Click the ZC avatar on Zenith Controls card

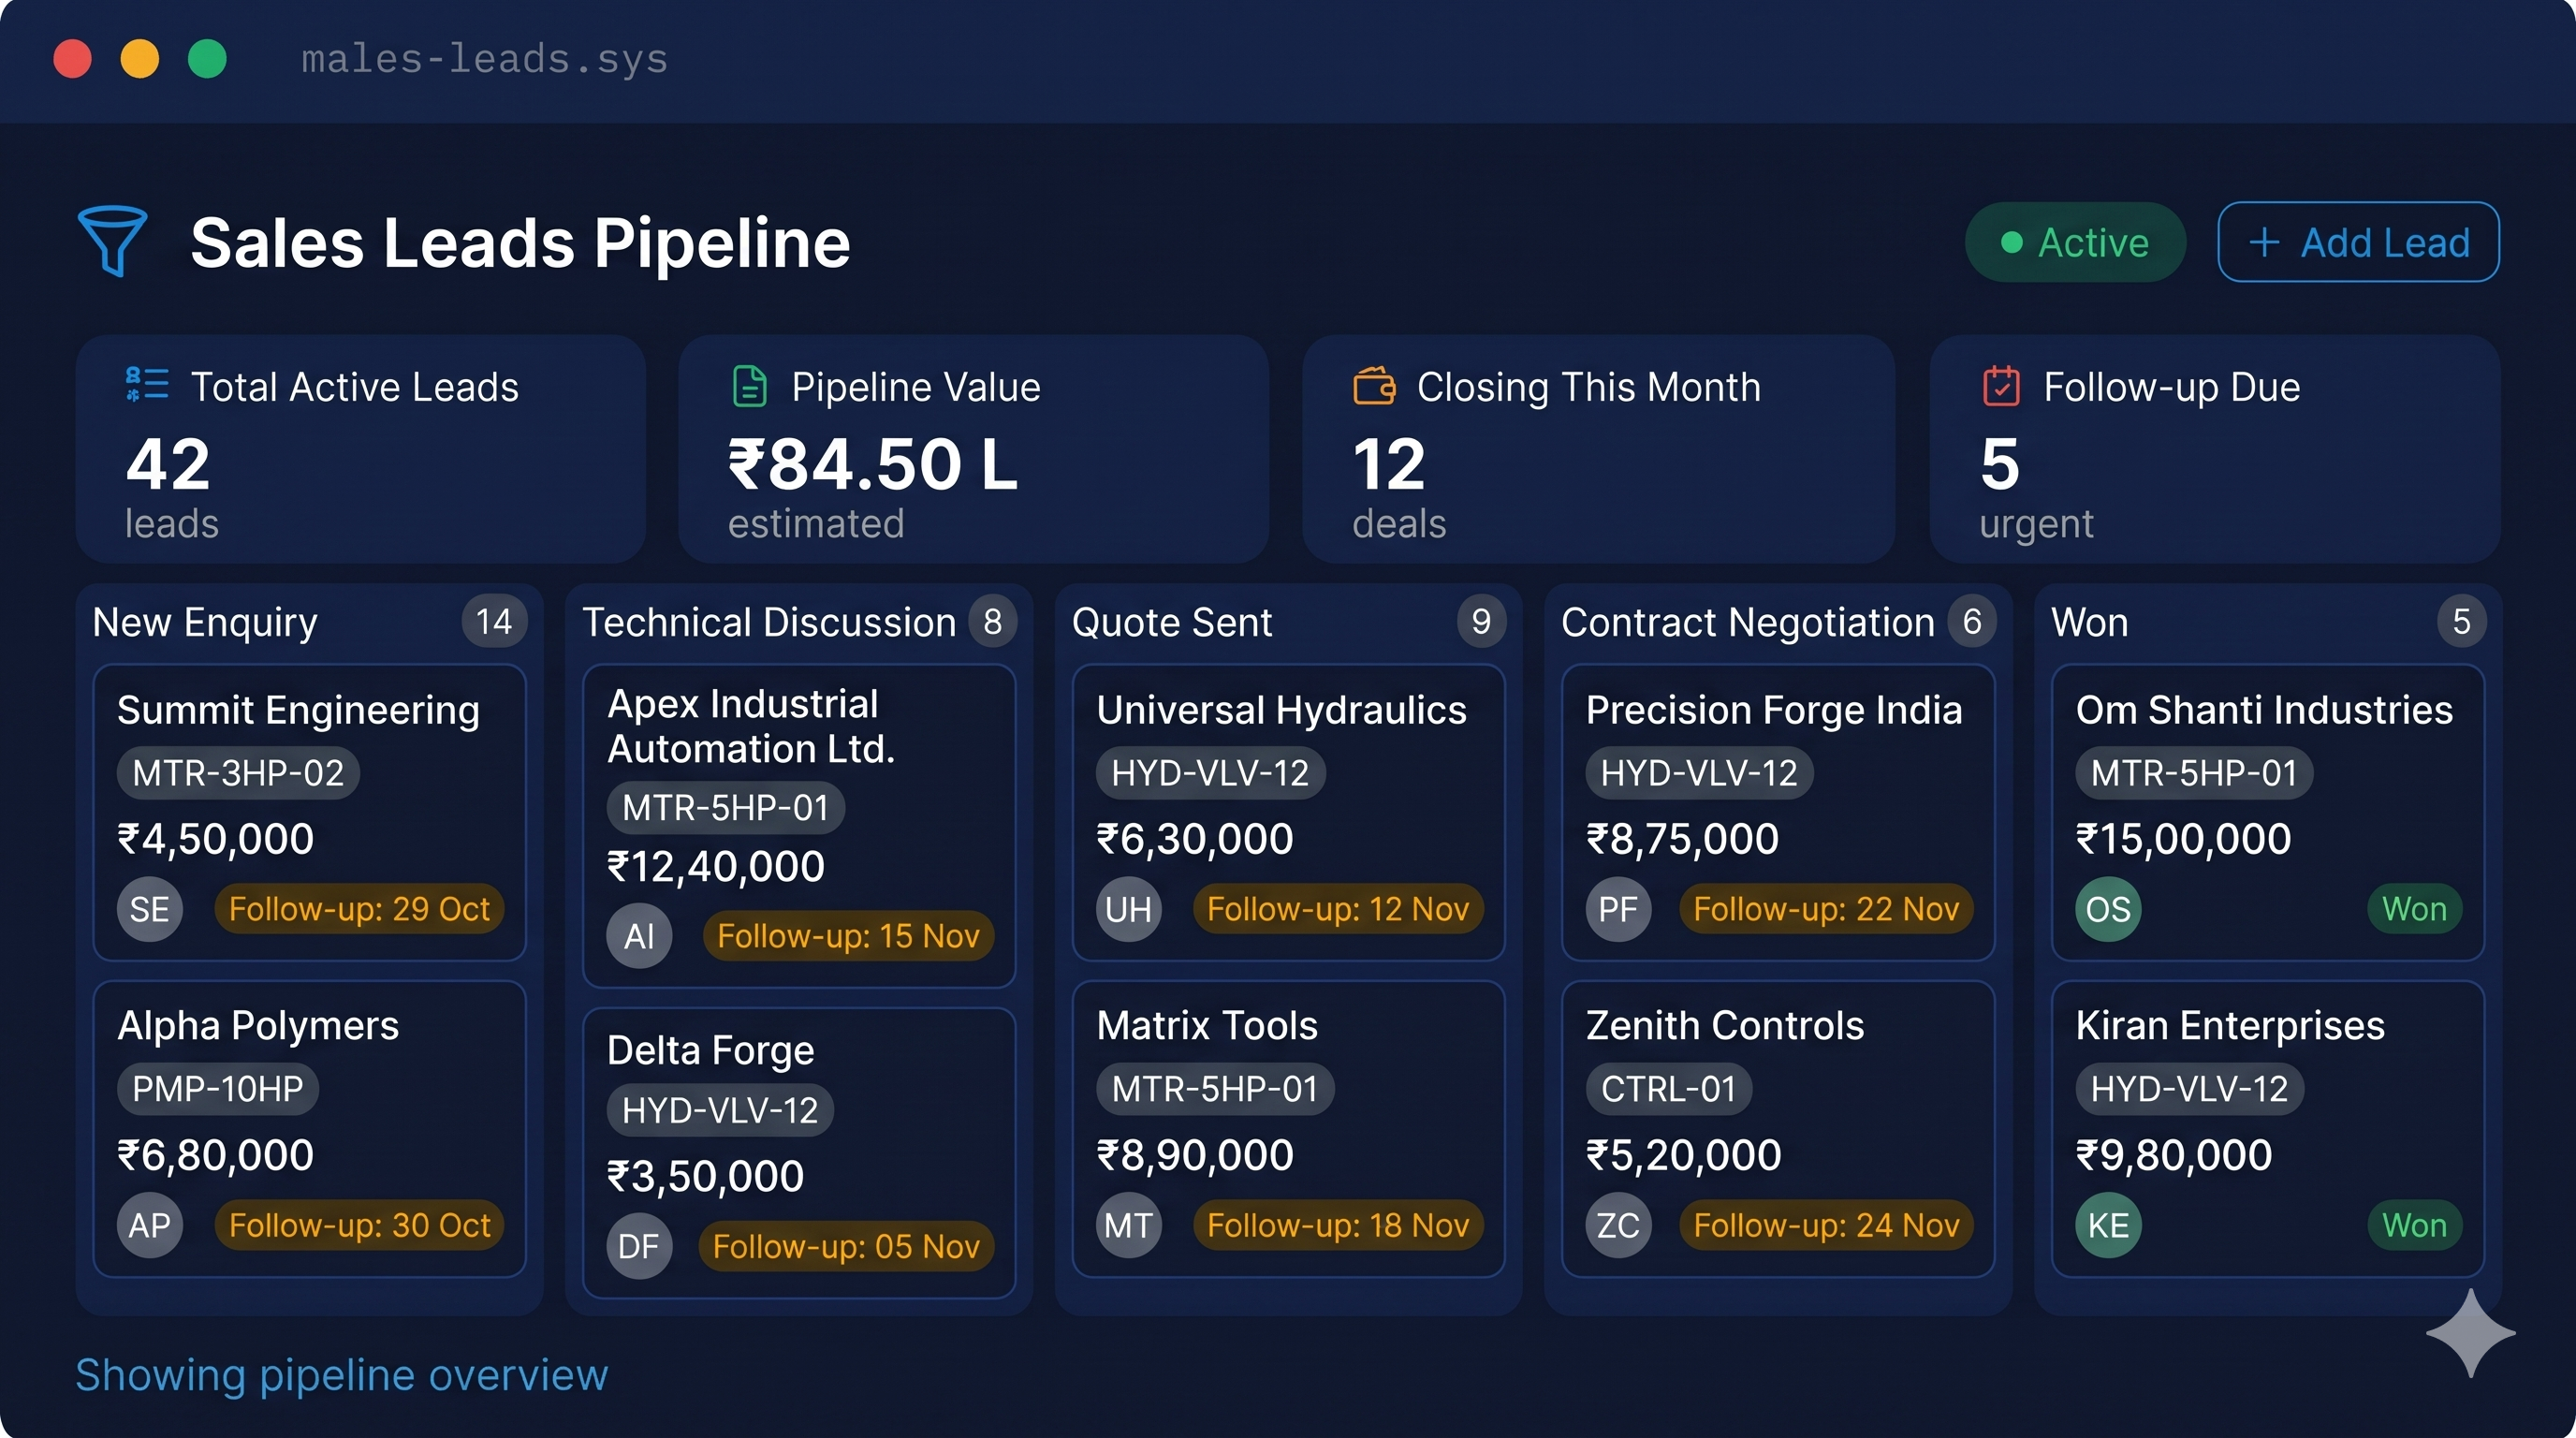1618,1225
